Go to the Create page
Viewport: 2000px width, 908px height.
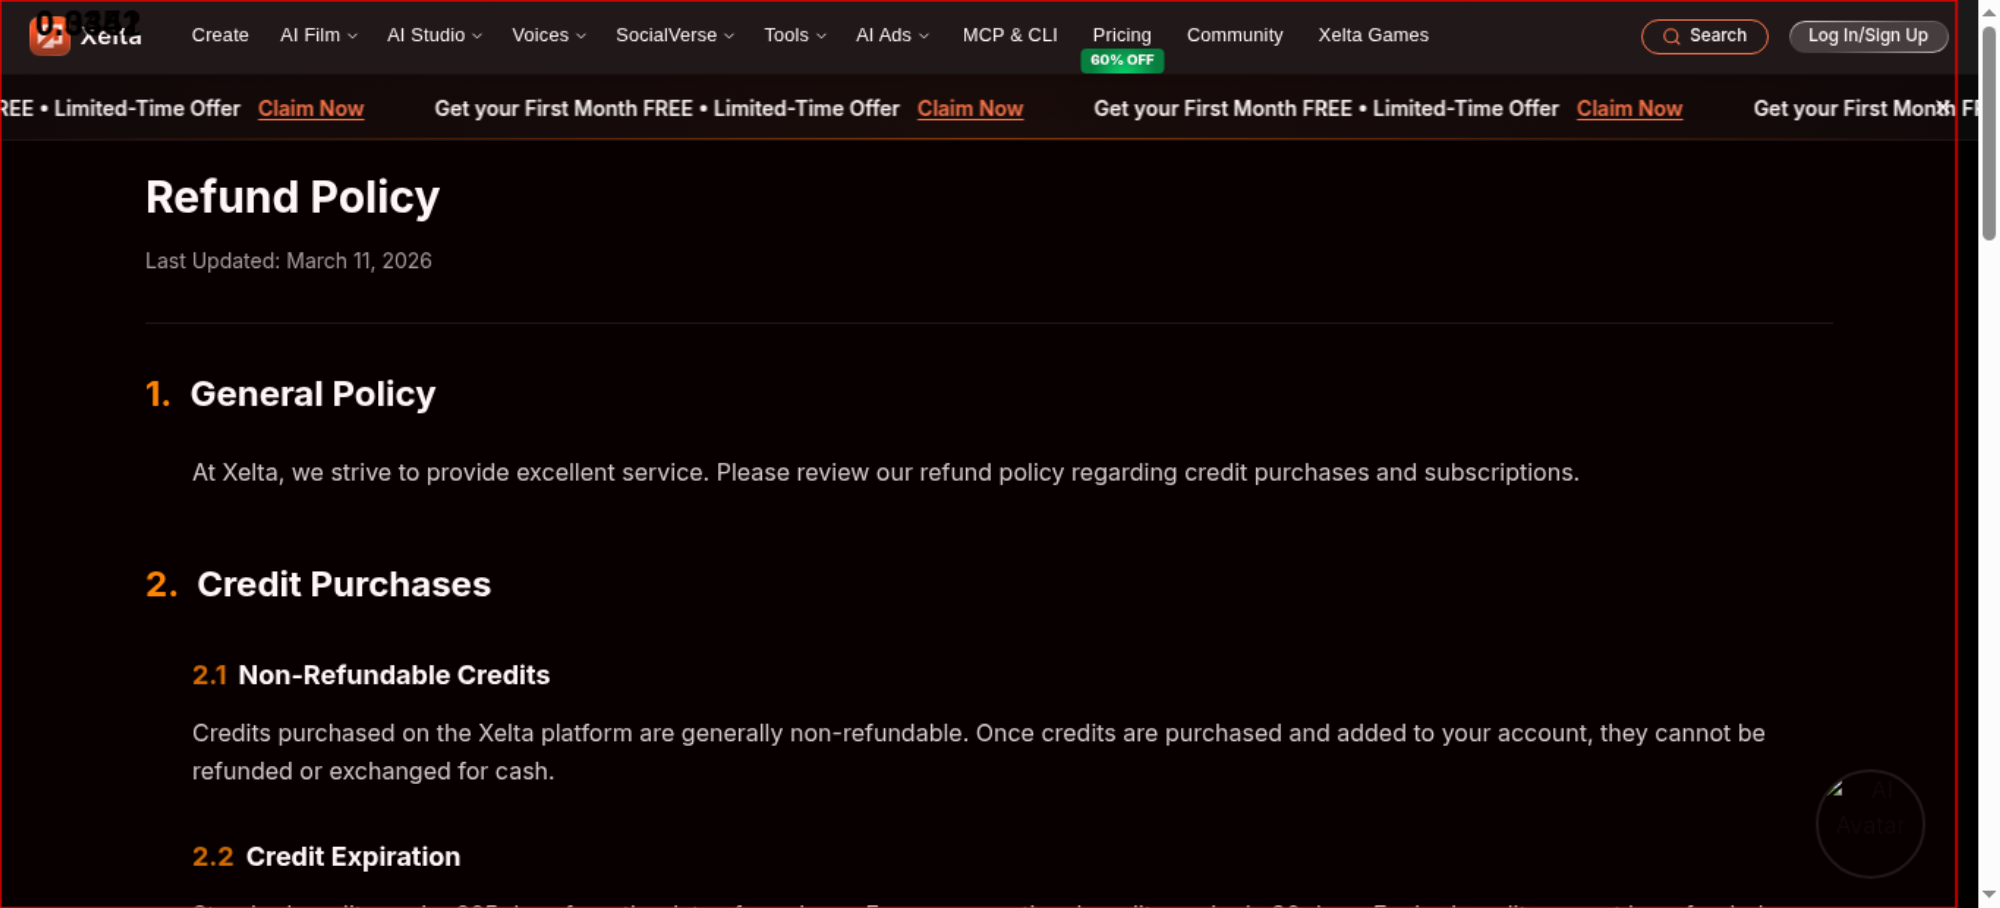220,35
